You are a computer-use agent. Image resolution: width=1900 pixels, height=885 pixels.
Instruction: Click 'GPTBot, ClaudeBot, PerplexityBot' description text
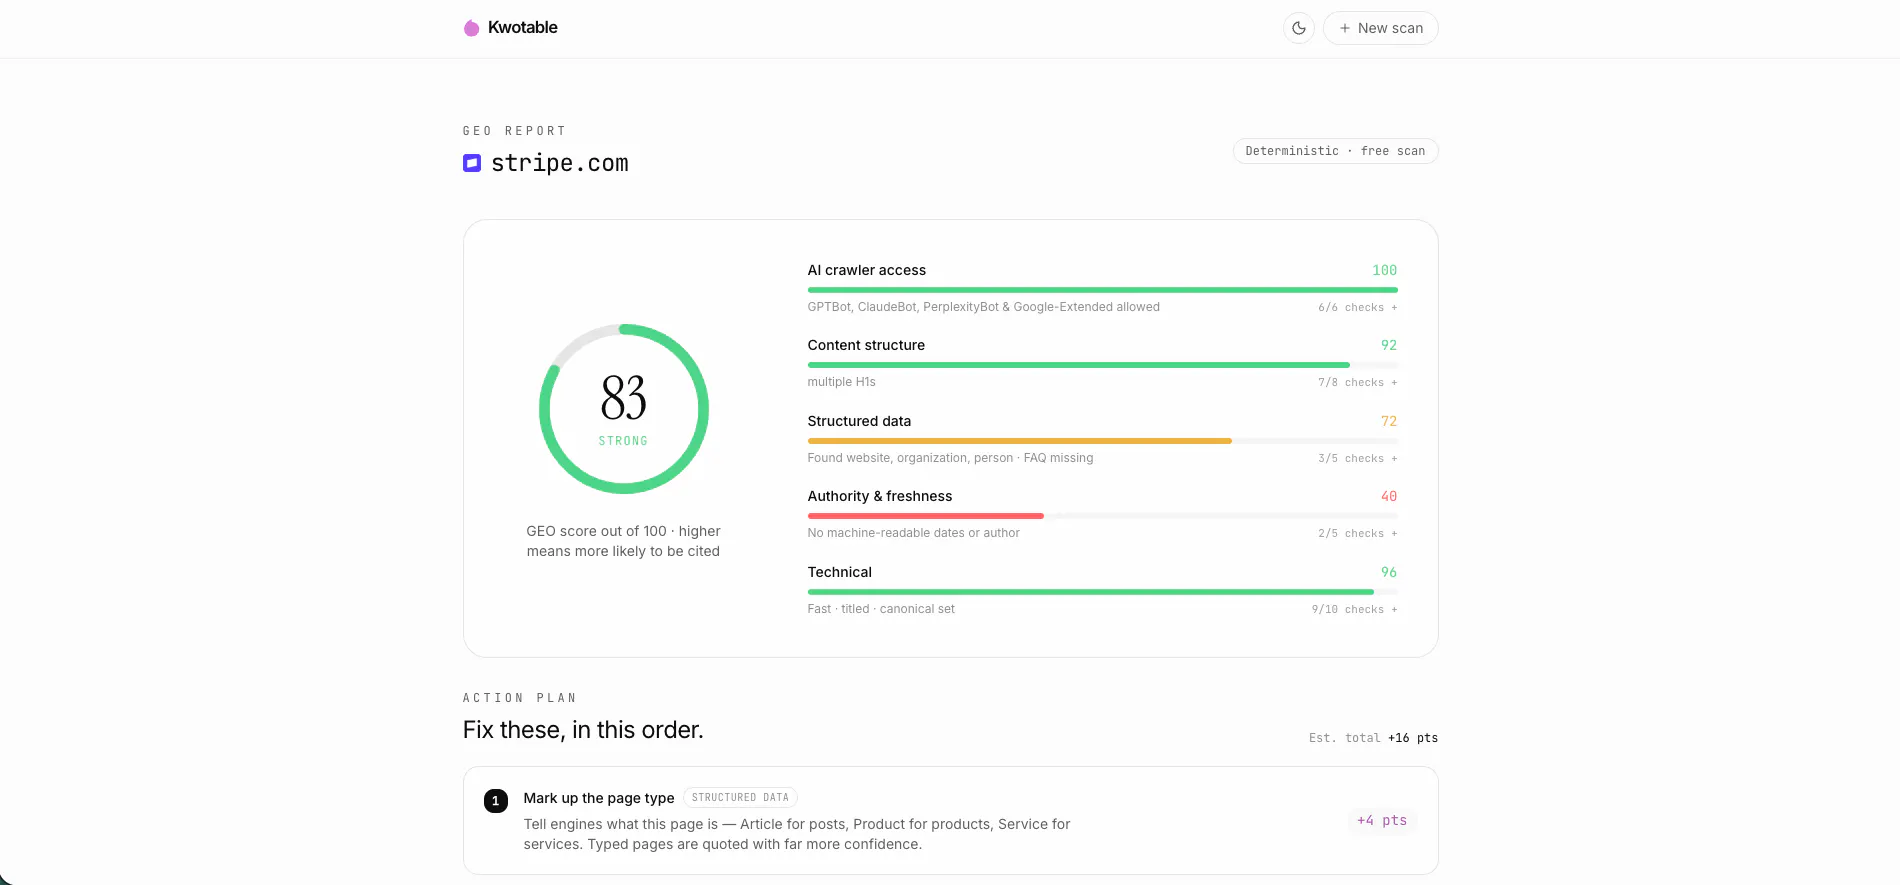tap(984, 307)
